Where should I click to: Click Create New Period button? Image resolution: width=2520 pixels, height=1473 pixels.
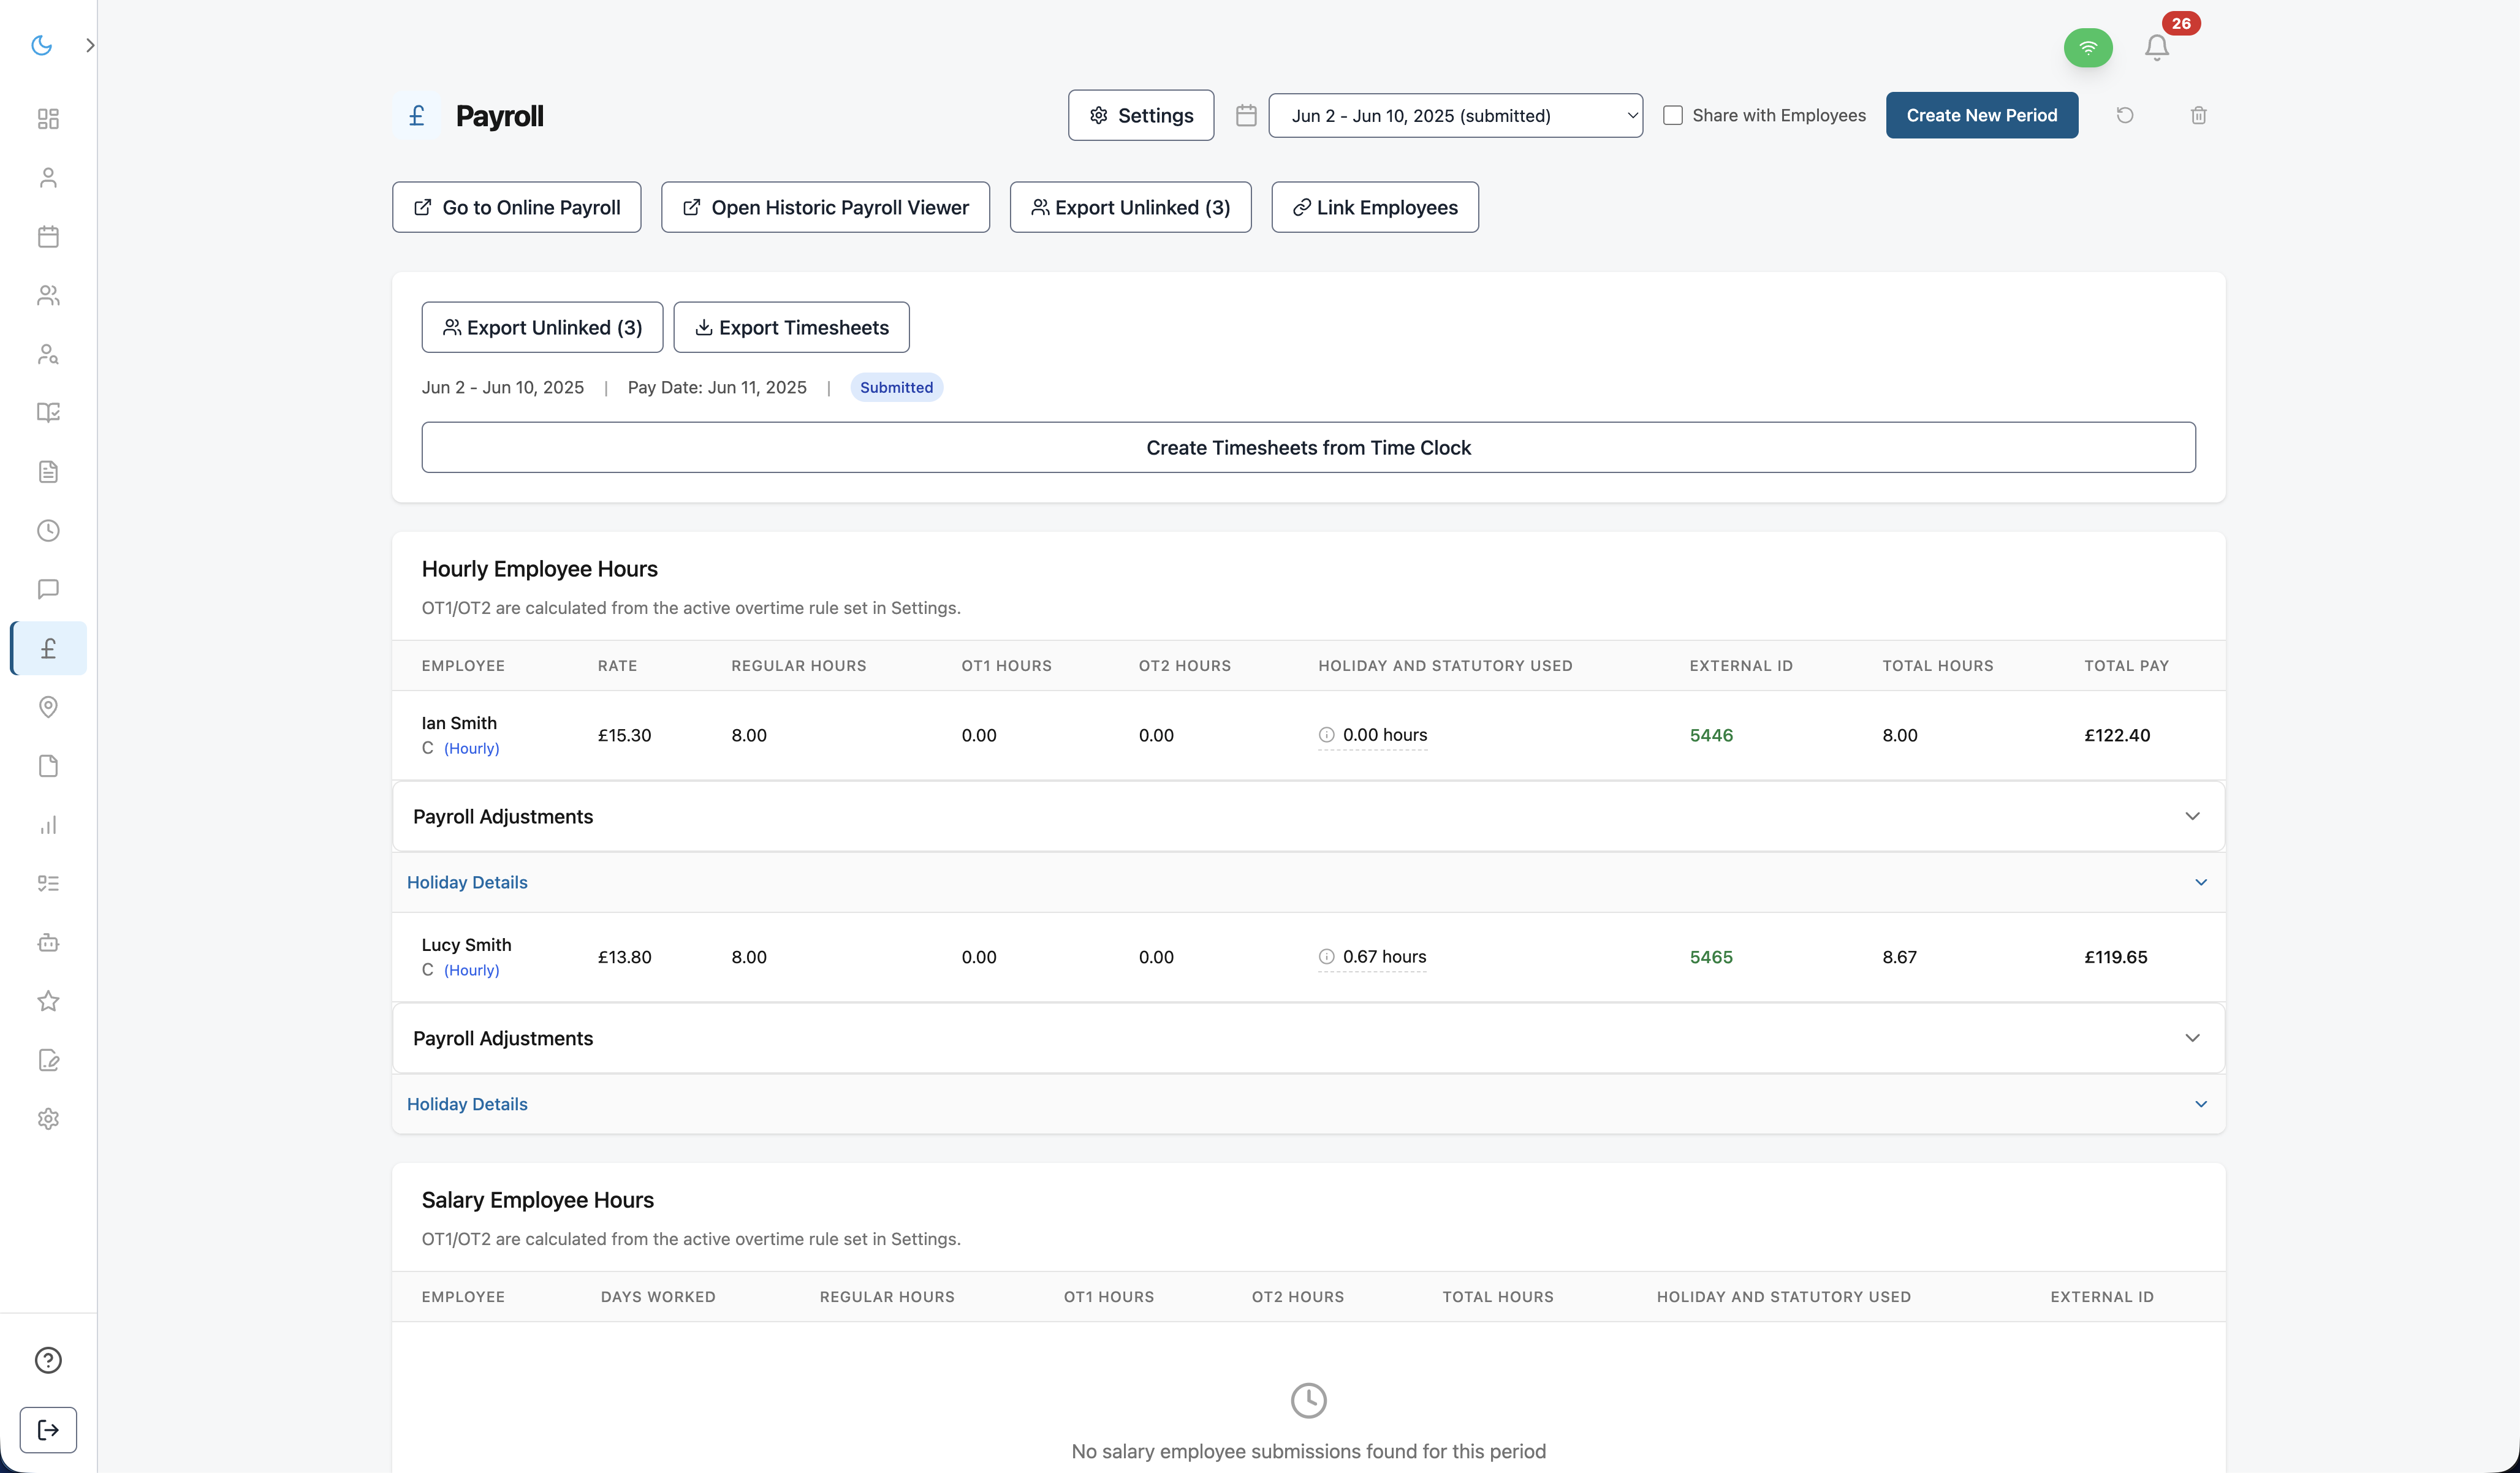1982,115
